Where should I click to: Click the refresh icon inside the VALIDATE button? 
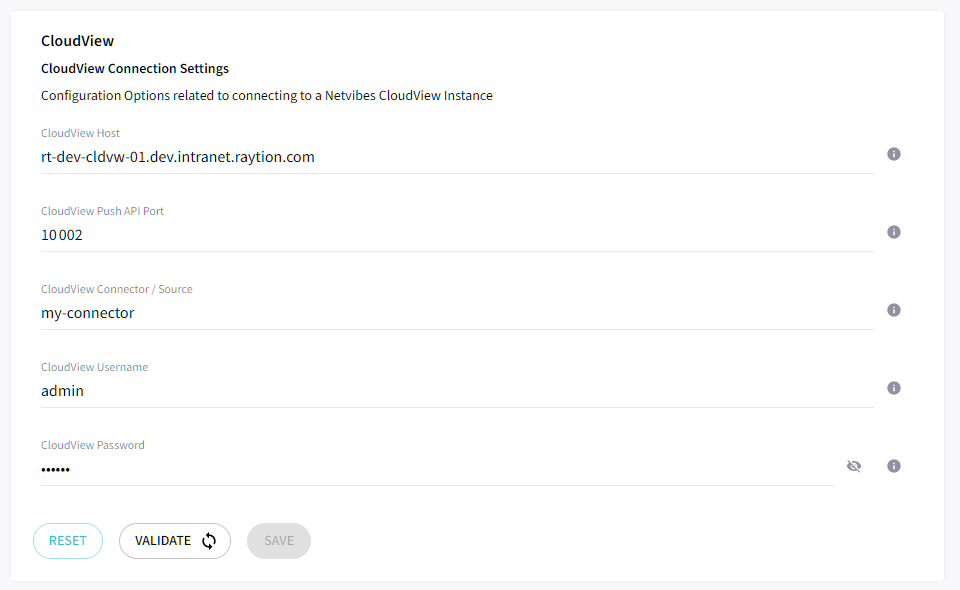[x=209, y=540]
